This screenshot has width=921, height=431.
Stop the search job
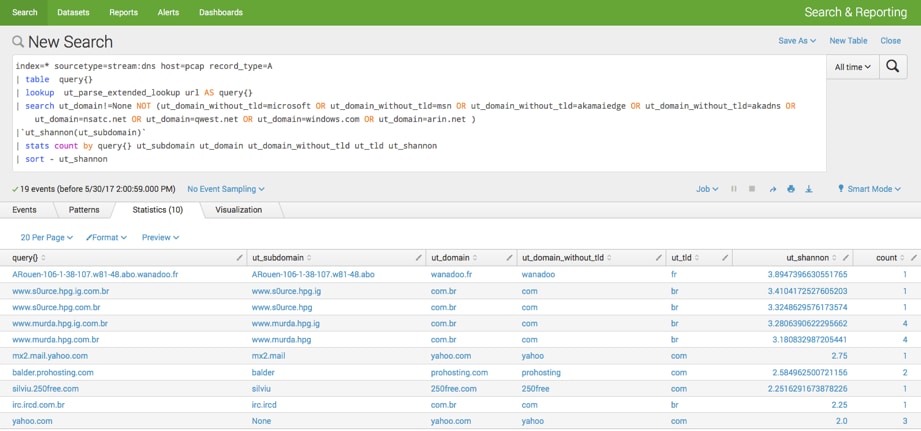click(752, 189)
